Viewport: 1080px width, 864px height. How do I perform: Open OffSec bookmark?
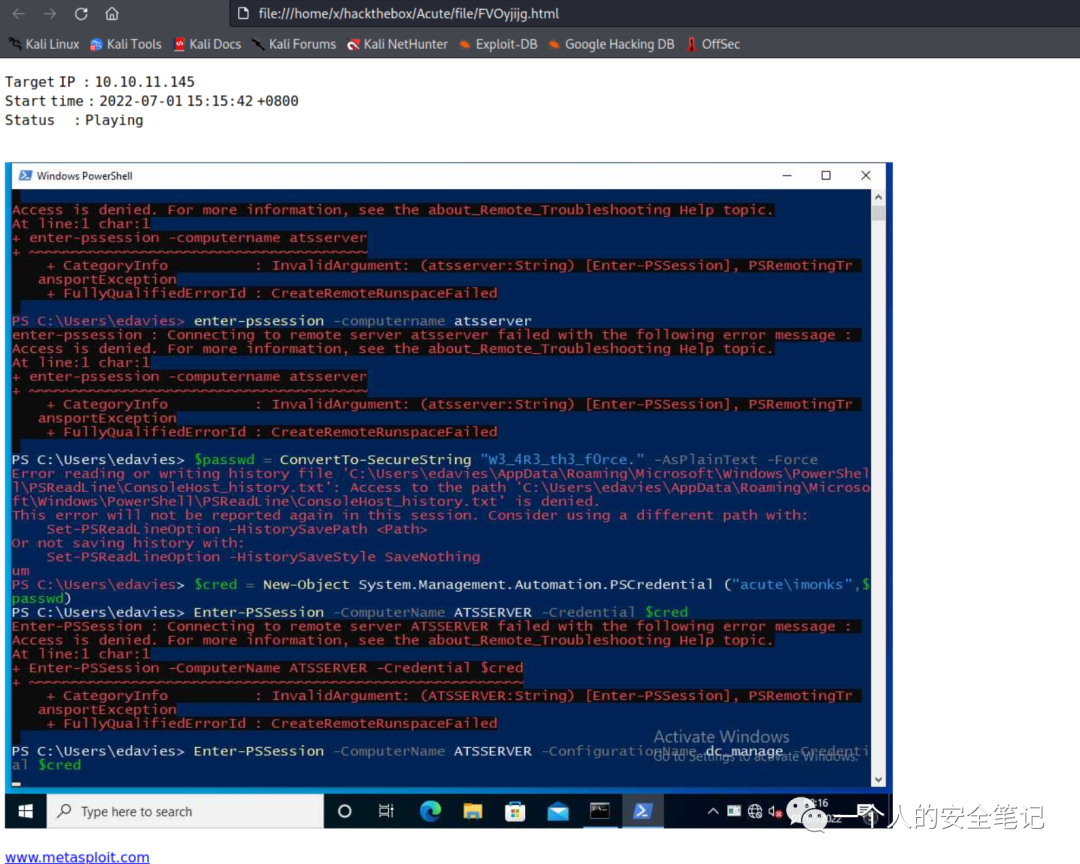(713, 44)
